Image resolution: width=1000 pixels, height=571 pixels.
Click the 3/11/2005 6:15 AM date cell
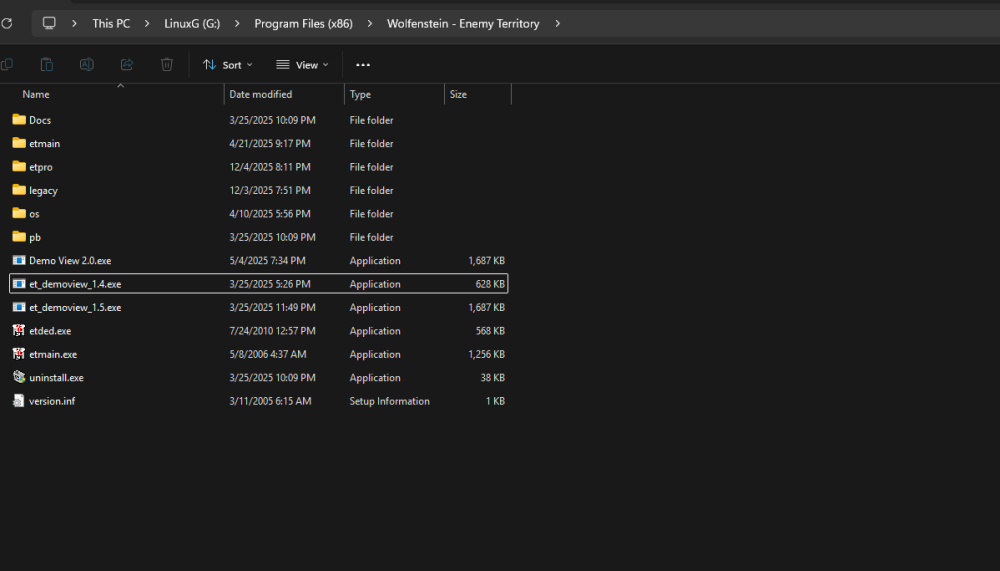click(x=270, y=401)
